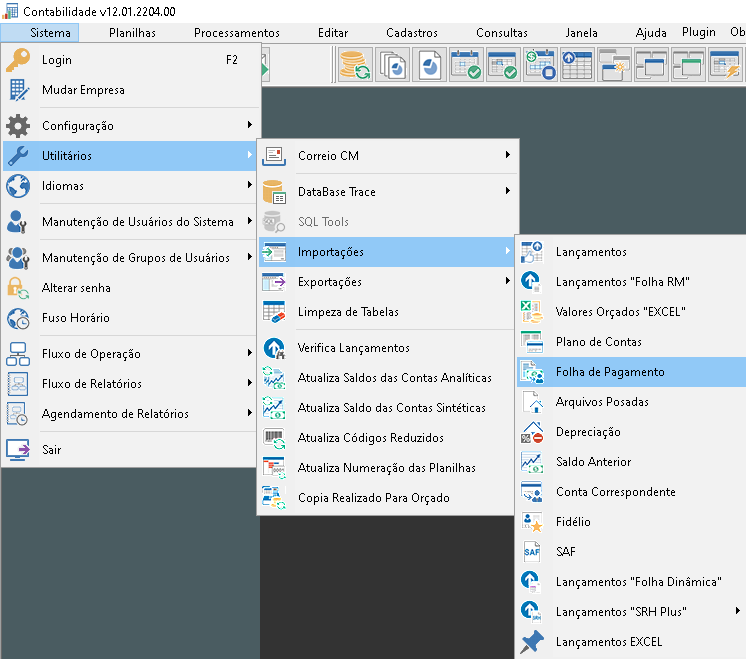Select Folha de Pagamento import option
The height and width of the screenshot is (659, 746).
(x=631, y=372)
